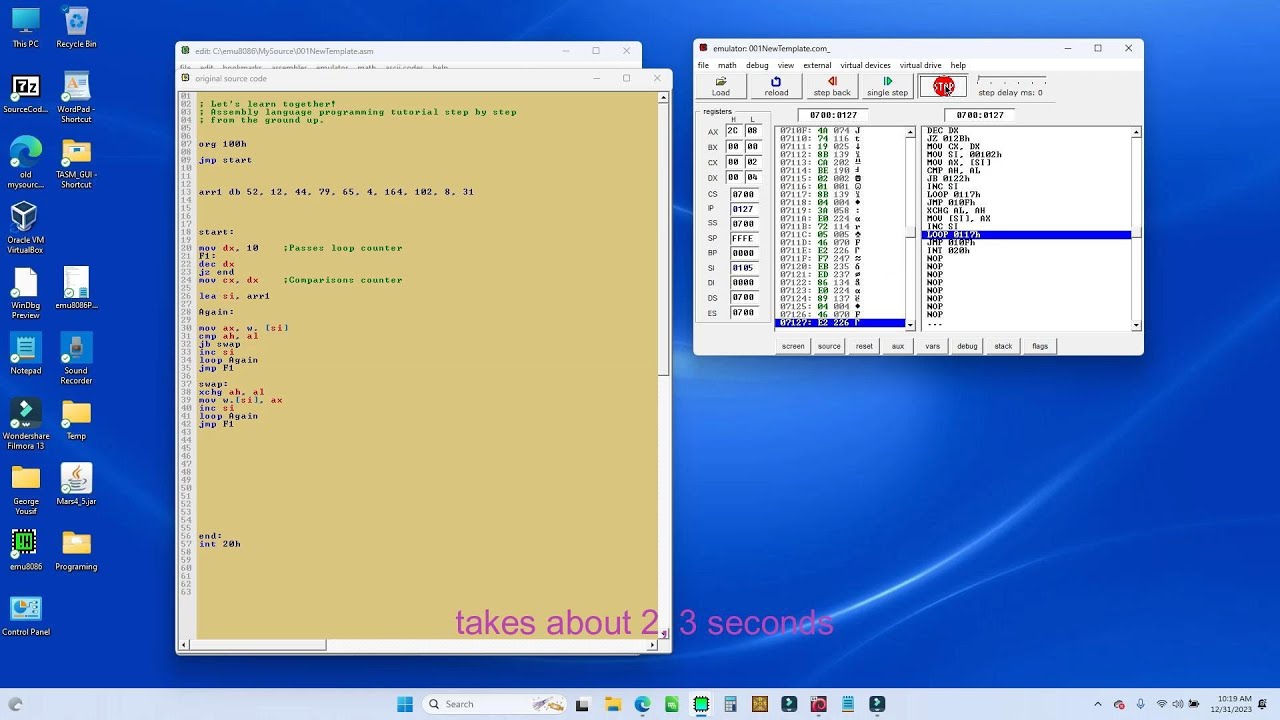
Task: Click the emu8086 chip icon in taskbar
Action: 701,704
